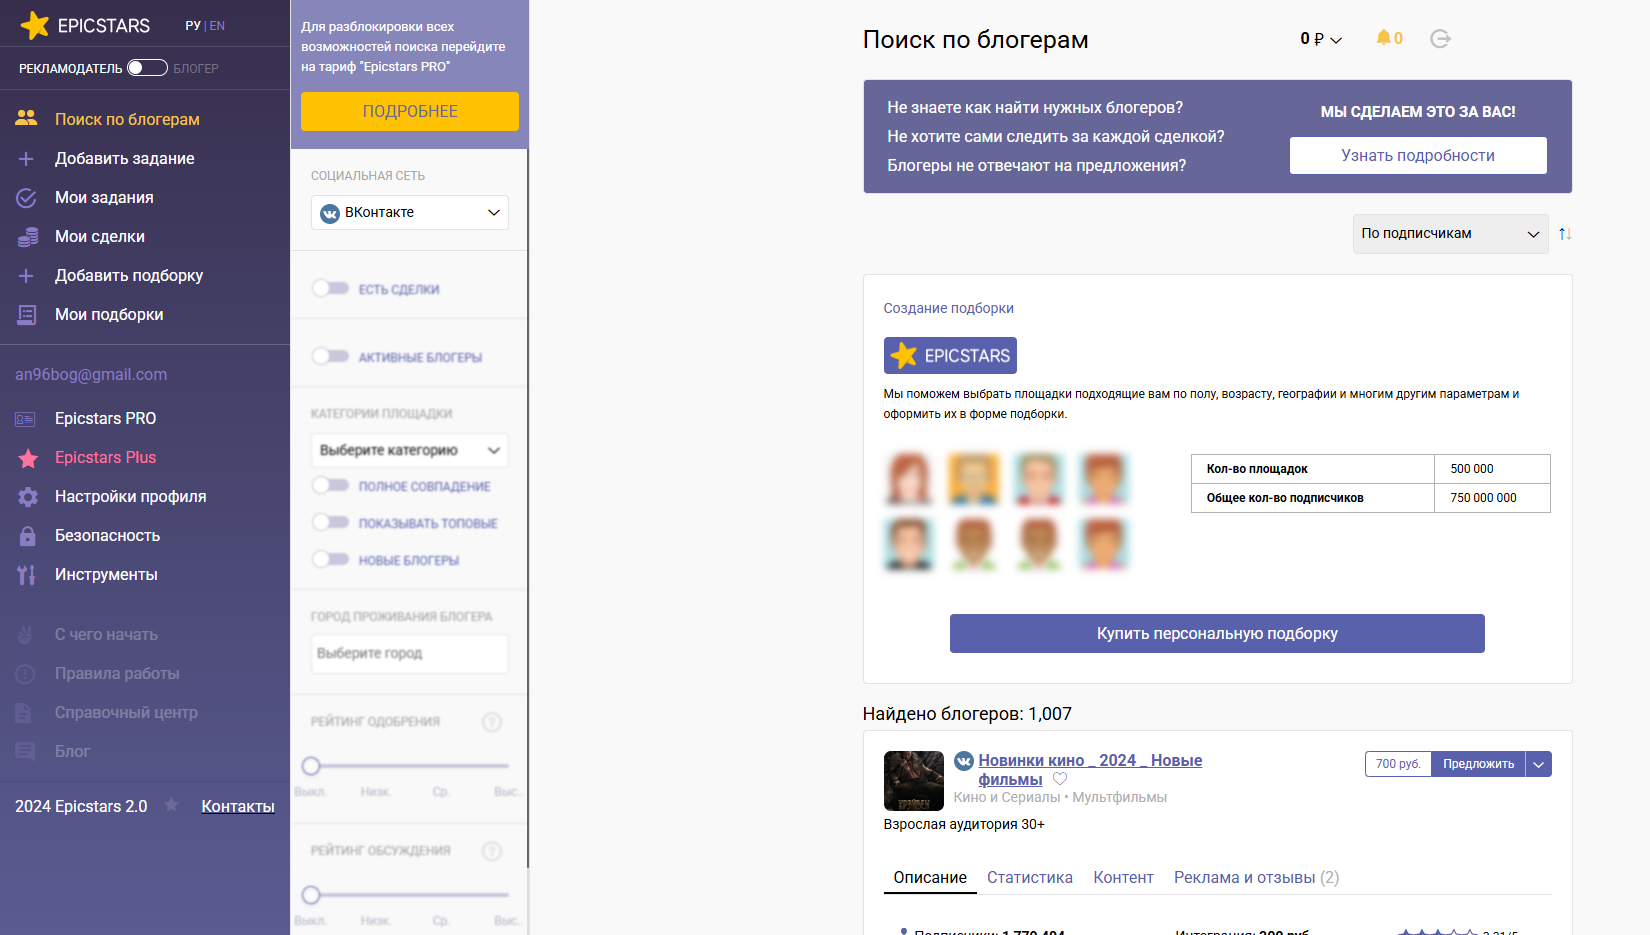This screenshot has height=935, width=1650.
Task: Click the checkmark icon beside Мои задания
Action: click(x=27, y=197)
